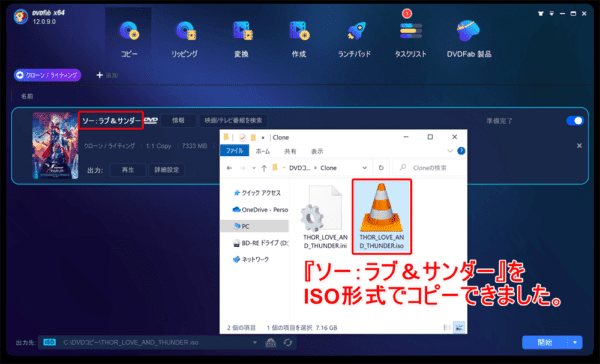Image resolution: width=600 pixels, height=364 pixels.
Task: Click the 情報 (info) button
Action: pyautogui.click(x=178, y=121)
